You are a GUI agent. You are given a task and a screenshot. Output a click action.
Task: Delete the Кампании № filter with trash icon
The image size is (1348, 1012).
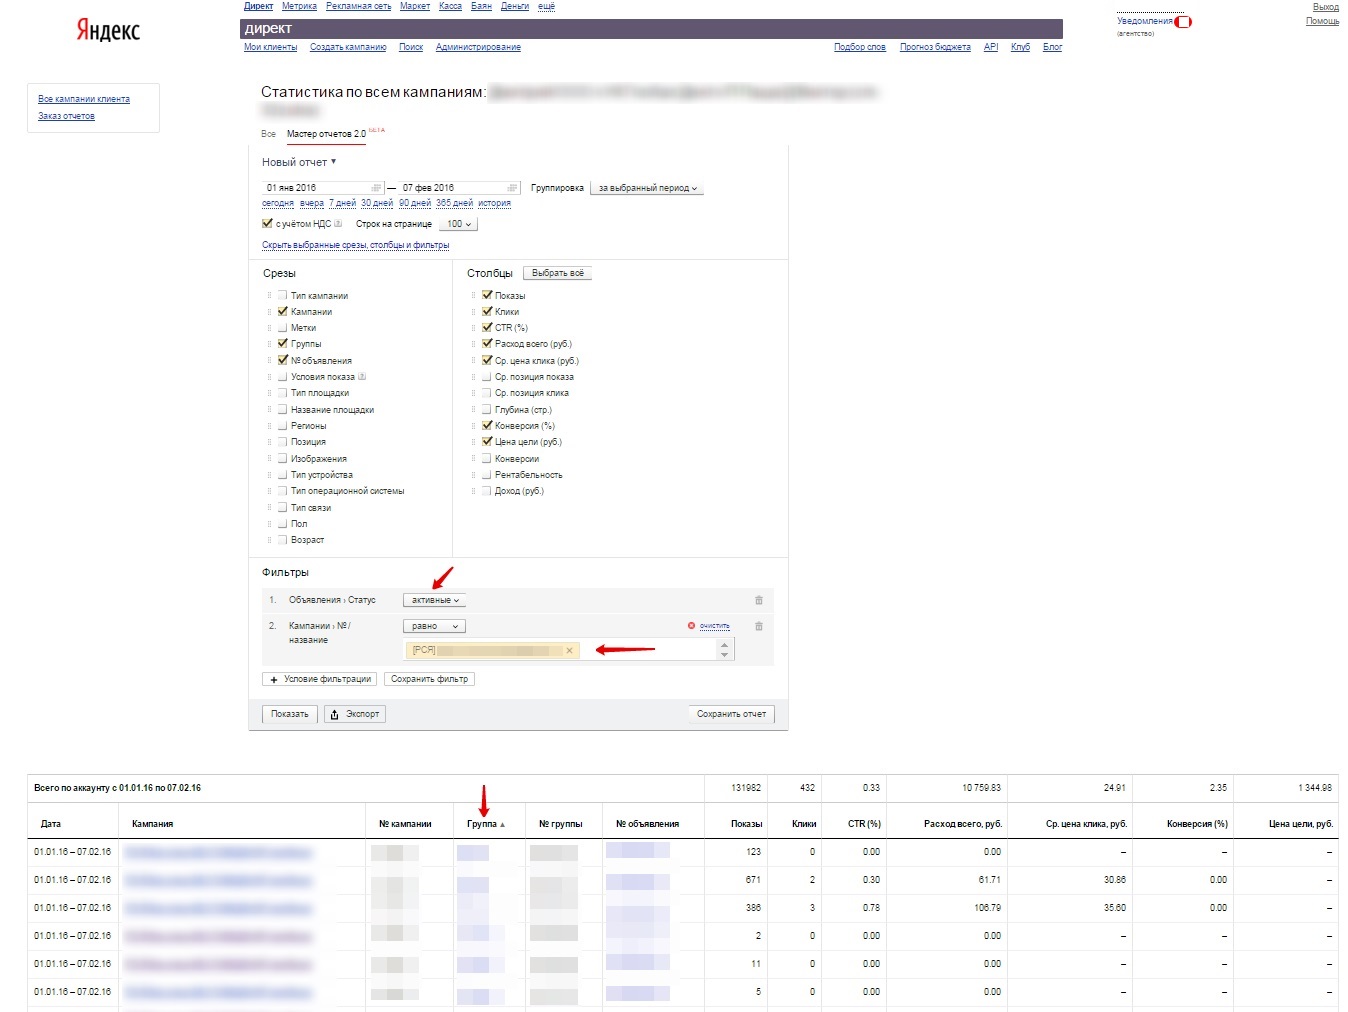pyautogui.click(x=759, y=626)
